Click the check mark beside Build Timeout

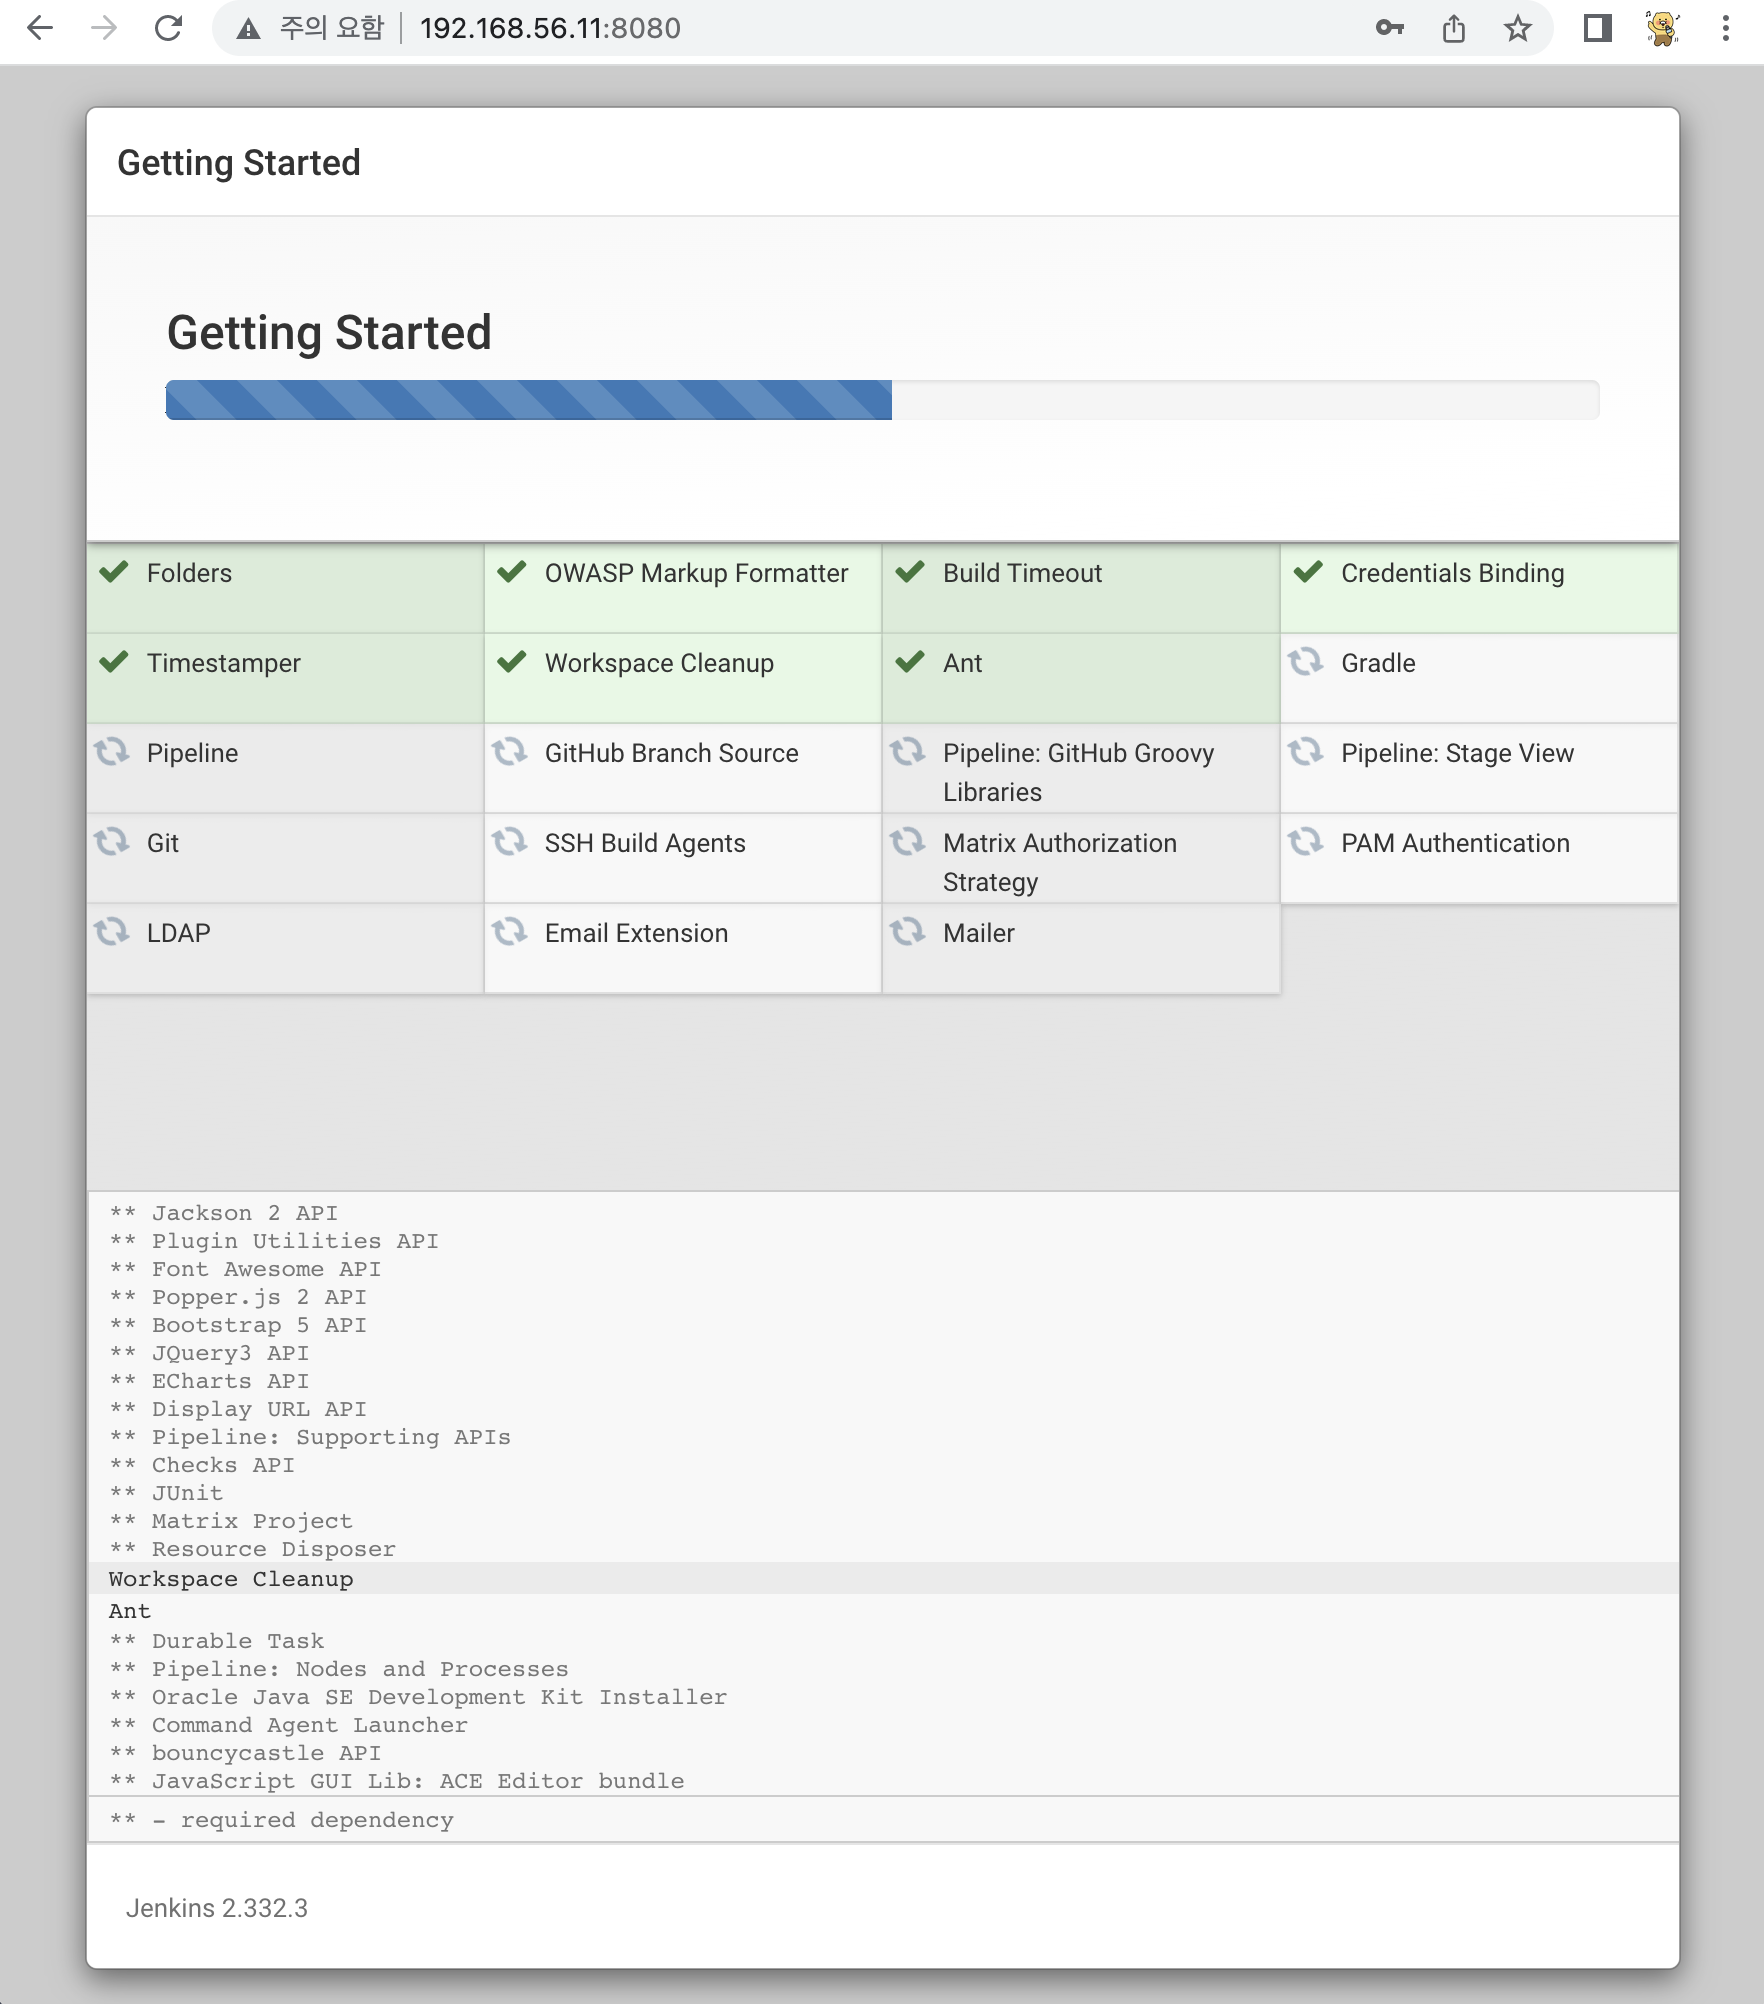[910, 572]
